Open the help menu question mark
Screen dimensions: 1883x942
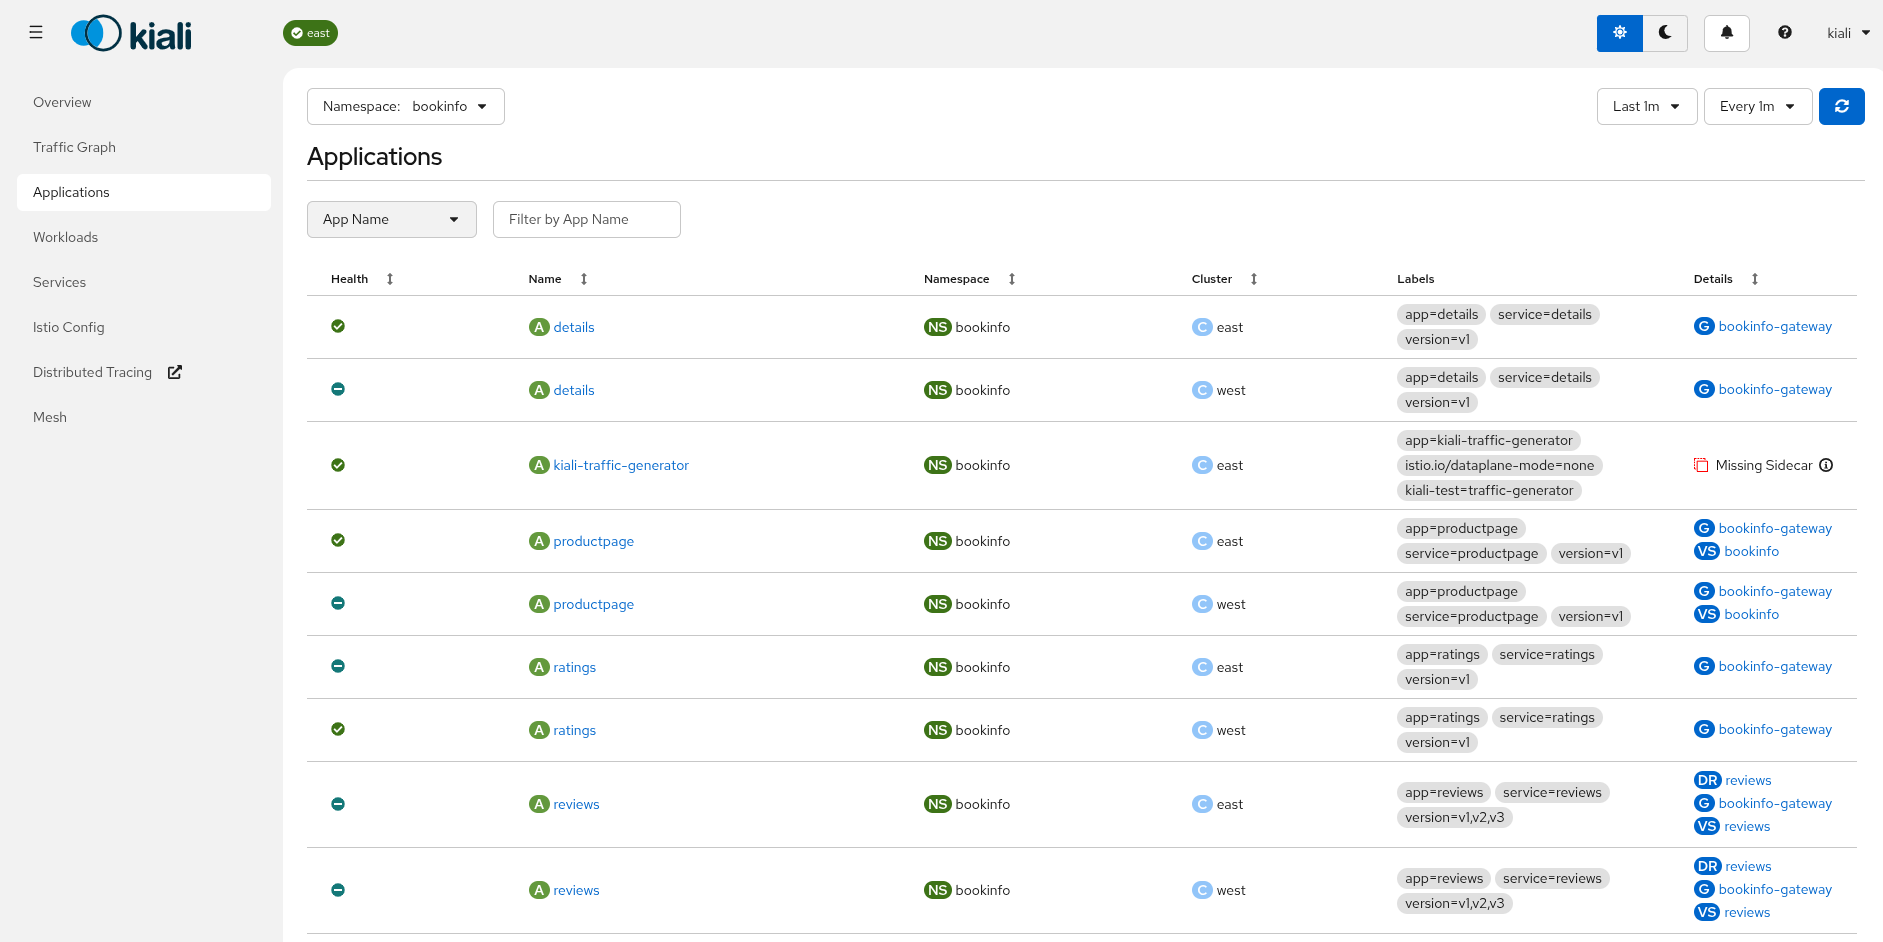click(x=1784, y=32)
